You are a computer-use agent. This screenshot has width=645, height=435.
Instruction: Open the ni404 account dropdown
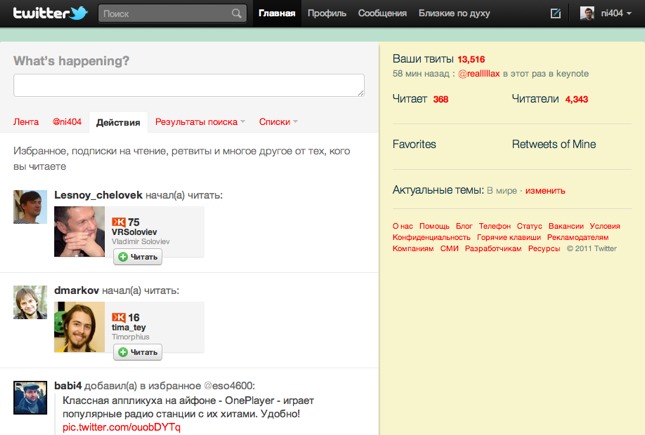616,13
